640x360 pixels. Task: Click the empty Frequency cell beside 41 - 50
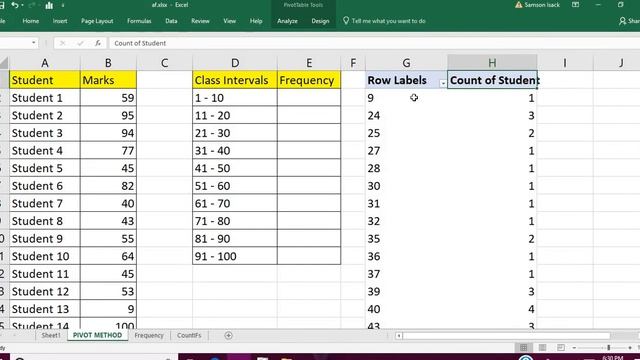(x=309, y=168)
